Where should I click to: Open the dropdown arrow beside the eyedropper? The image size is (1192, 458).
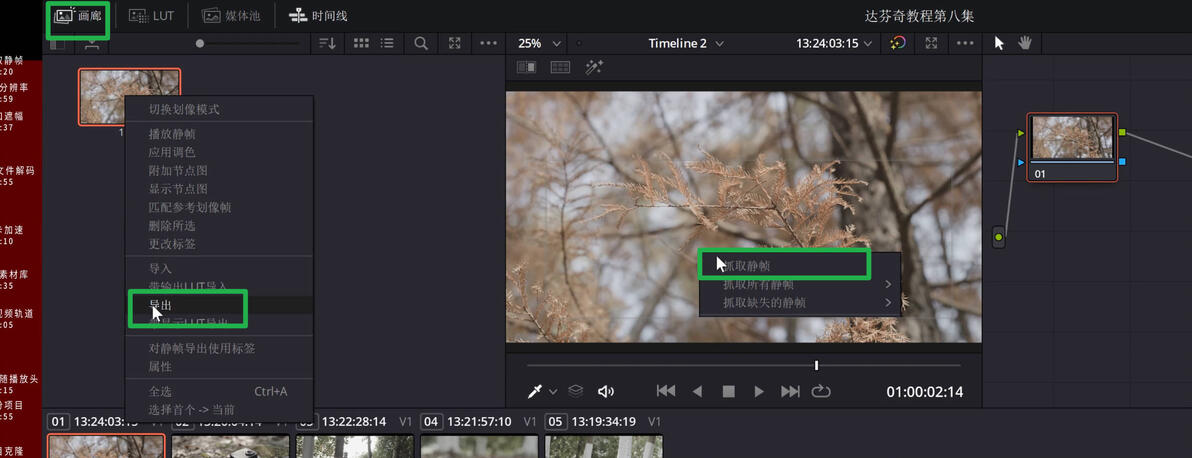[553, 392]
